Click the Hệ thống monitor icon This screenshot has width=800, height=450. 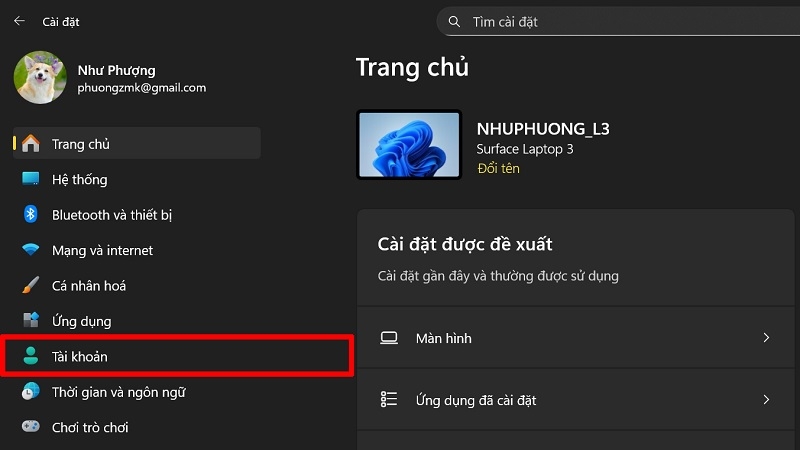point(31,179)
